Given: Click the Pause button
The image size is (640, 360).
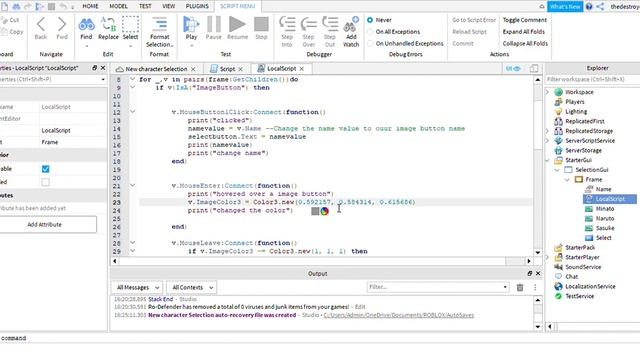Looking at the screenshot, I should coord(213,24).
